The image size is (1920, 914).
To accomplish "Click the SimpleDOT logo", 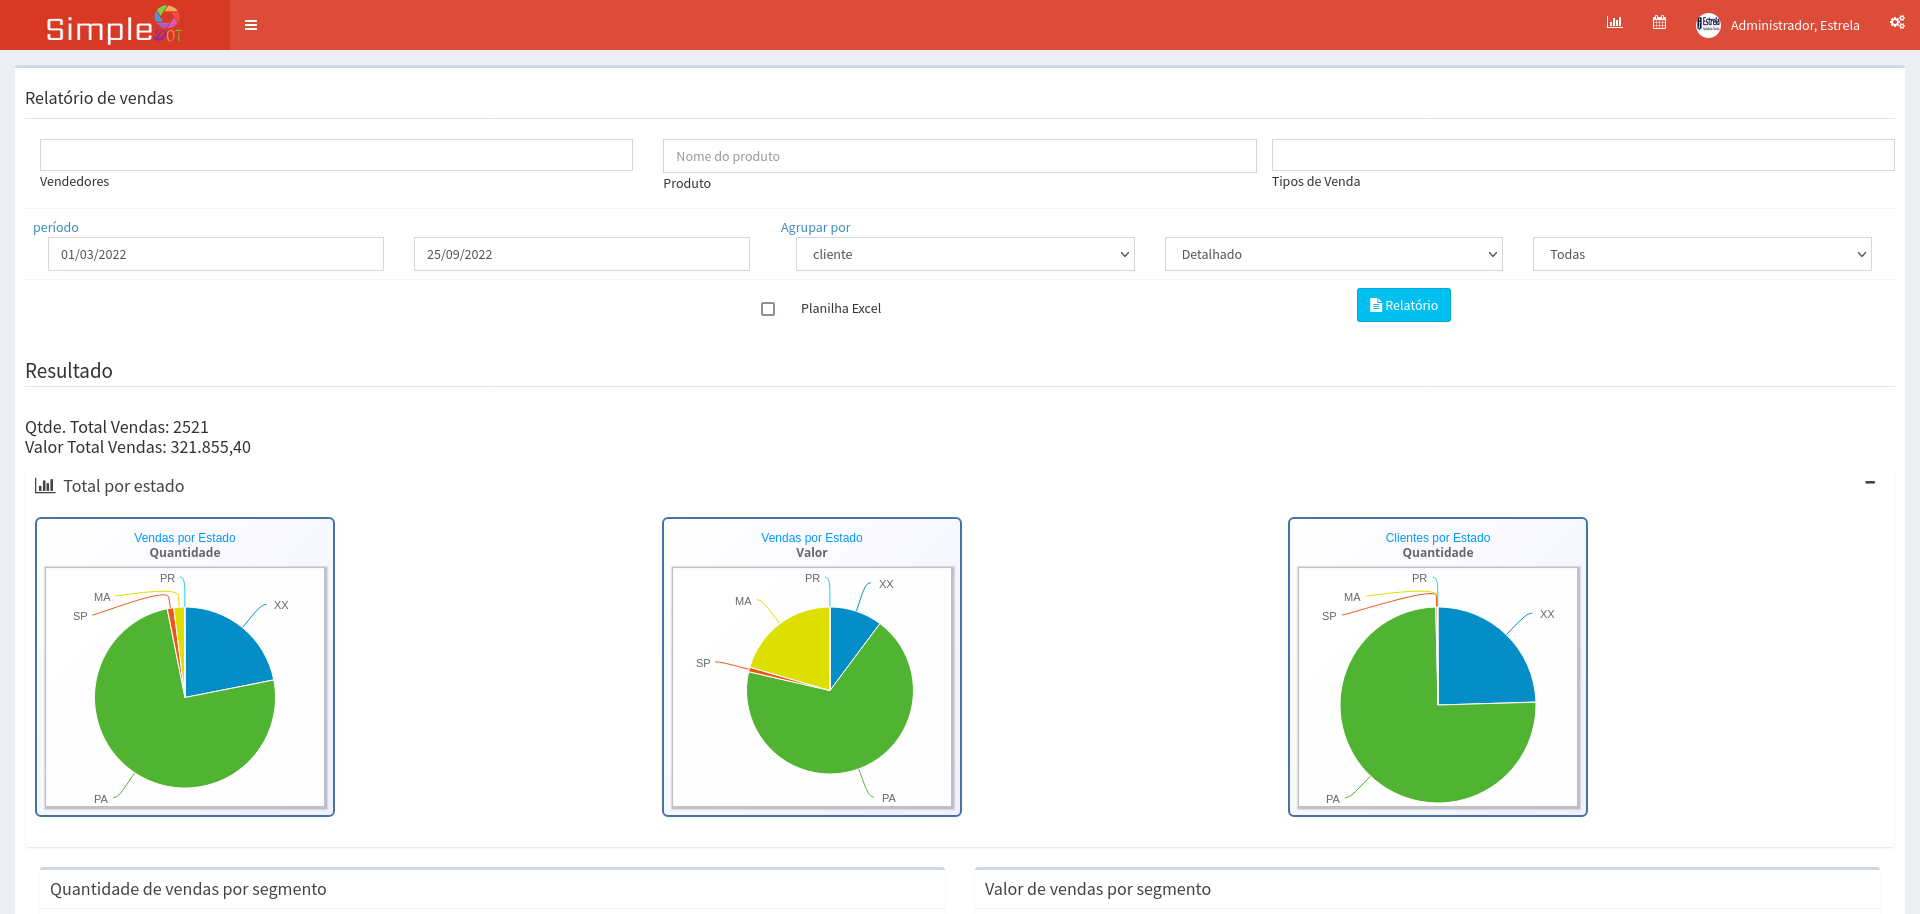I will point(114,25).
